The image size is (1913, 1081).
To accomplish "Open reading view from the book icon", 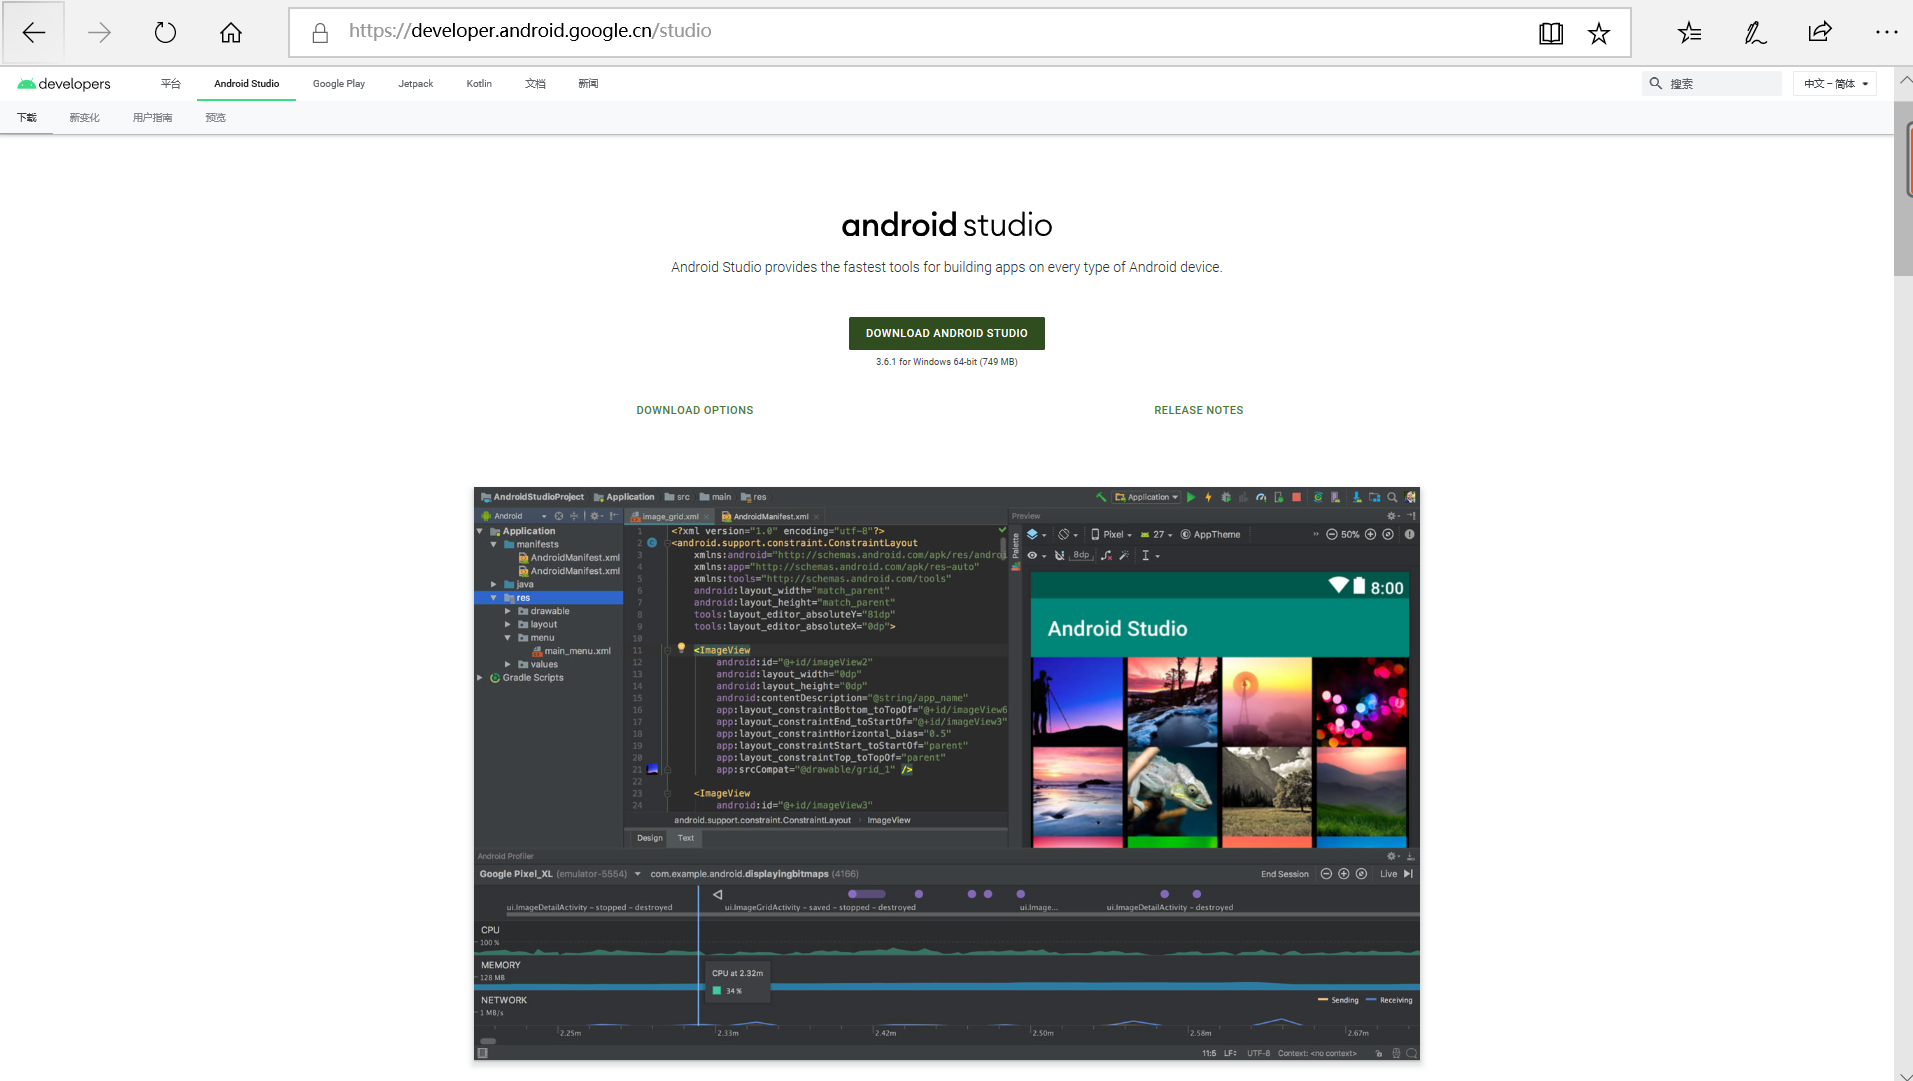I will (x=1551, y=33).
